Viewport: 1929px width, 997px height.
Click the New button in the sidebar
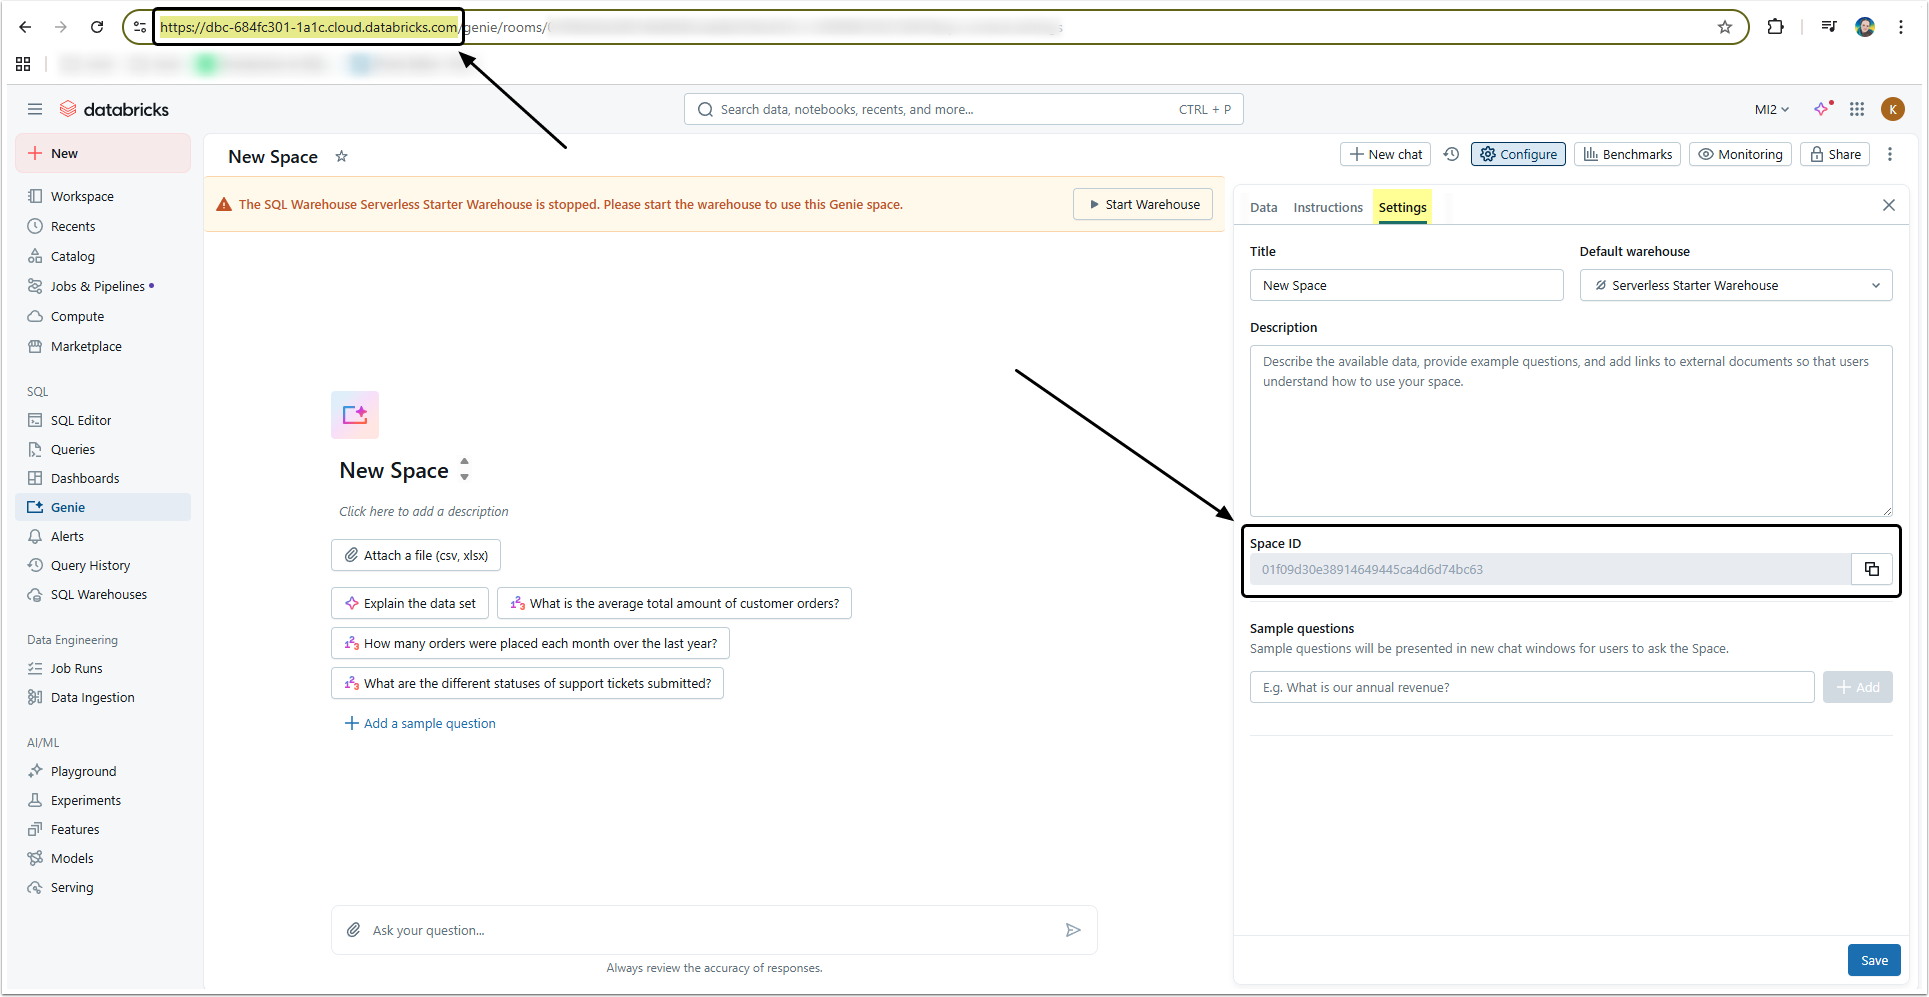point(103,153)
